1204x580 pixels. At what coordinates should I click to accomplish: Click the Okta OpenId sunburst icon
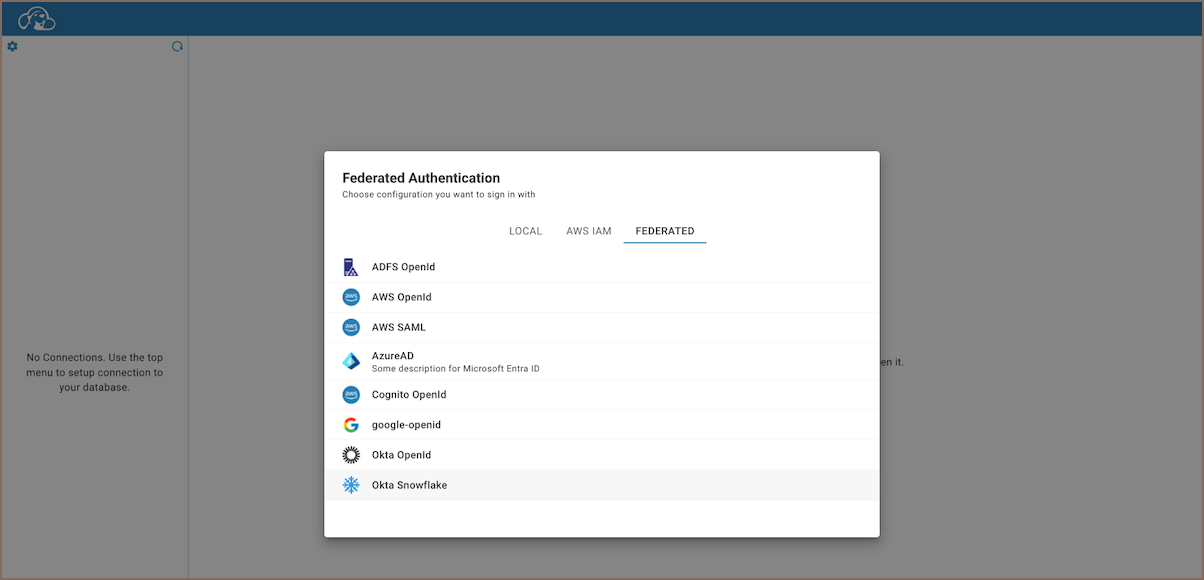[351, 455]
